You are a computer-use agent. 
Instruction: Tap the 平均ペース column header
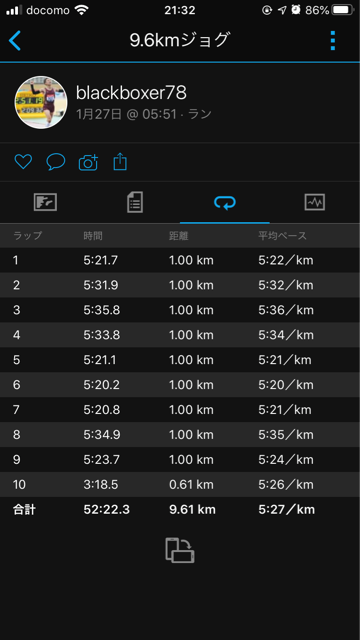(x=282, y=236)
